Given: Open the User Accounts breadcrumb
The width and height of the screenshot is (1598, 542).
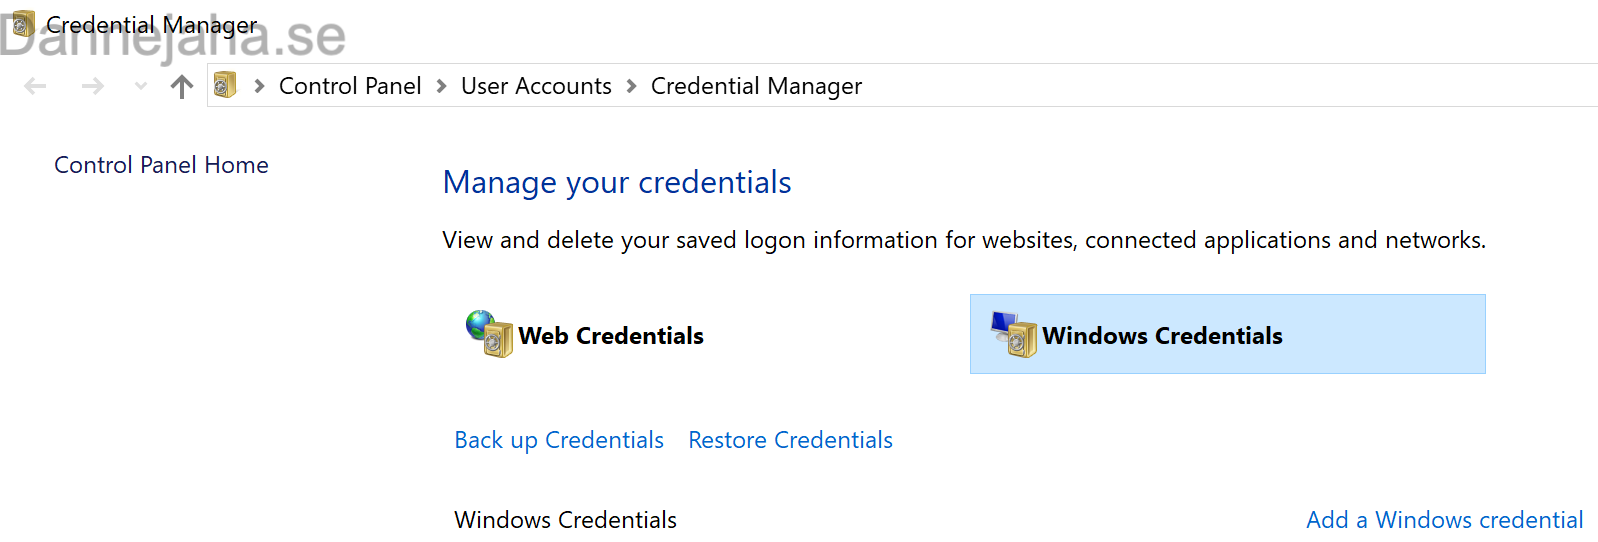Looking at the screenshot, I should coord(536,86).
